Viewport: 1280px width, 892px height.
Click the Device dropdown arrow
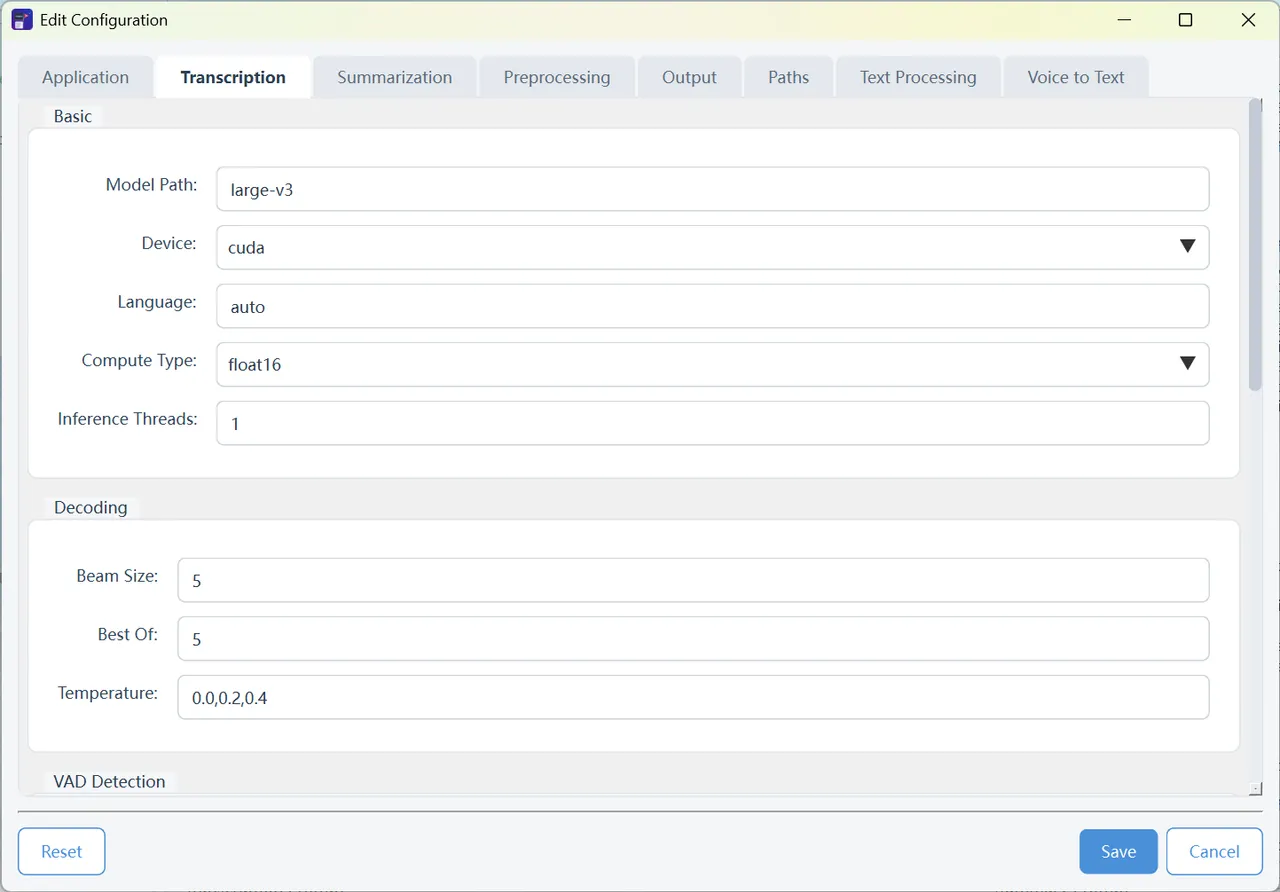(1187, 247)
